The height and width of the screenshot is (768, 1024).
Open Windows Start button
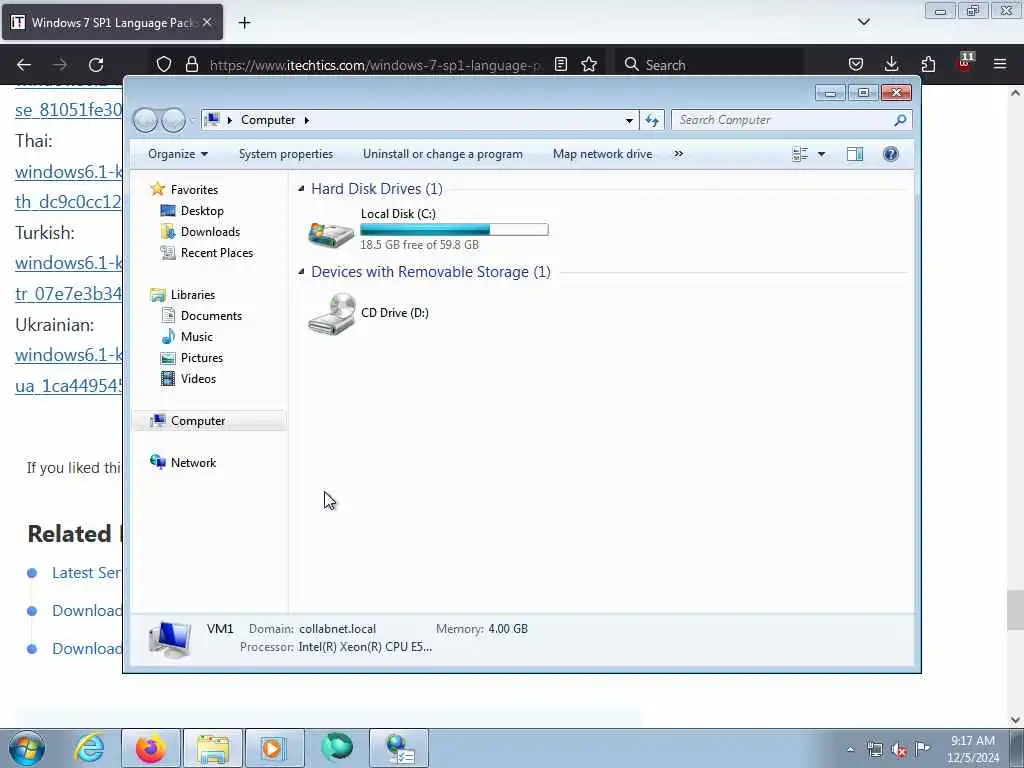(x=27, y=748)
